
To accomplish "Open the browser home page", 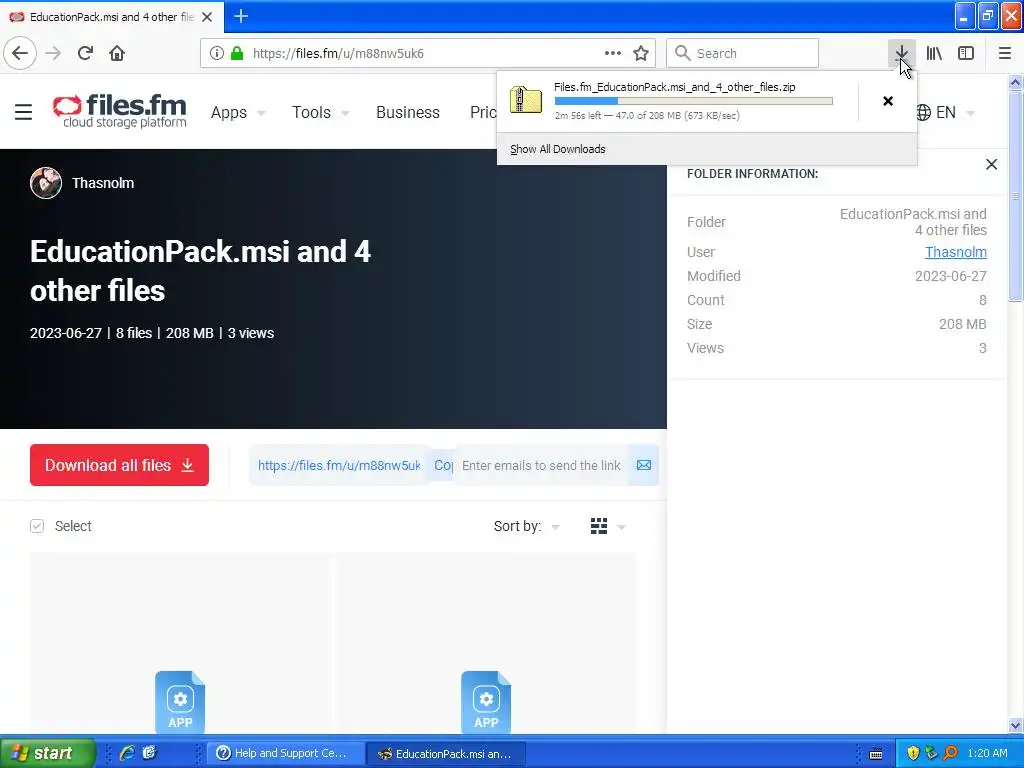I will pyautogui.click(x=117, y=53).
